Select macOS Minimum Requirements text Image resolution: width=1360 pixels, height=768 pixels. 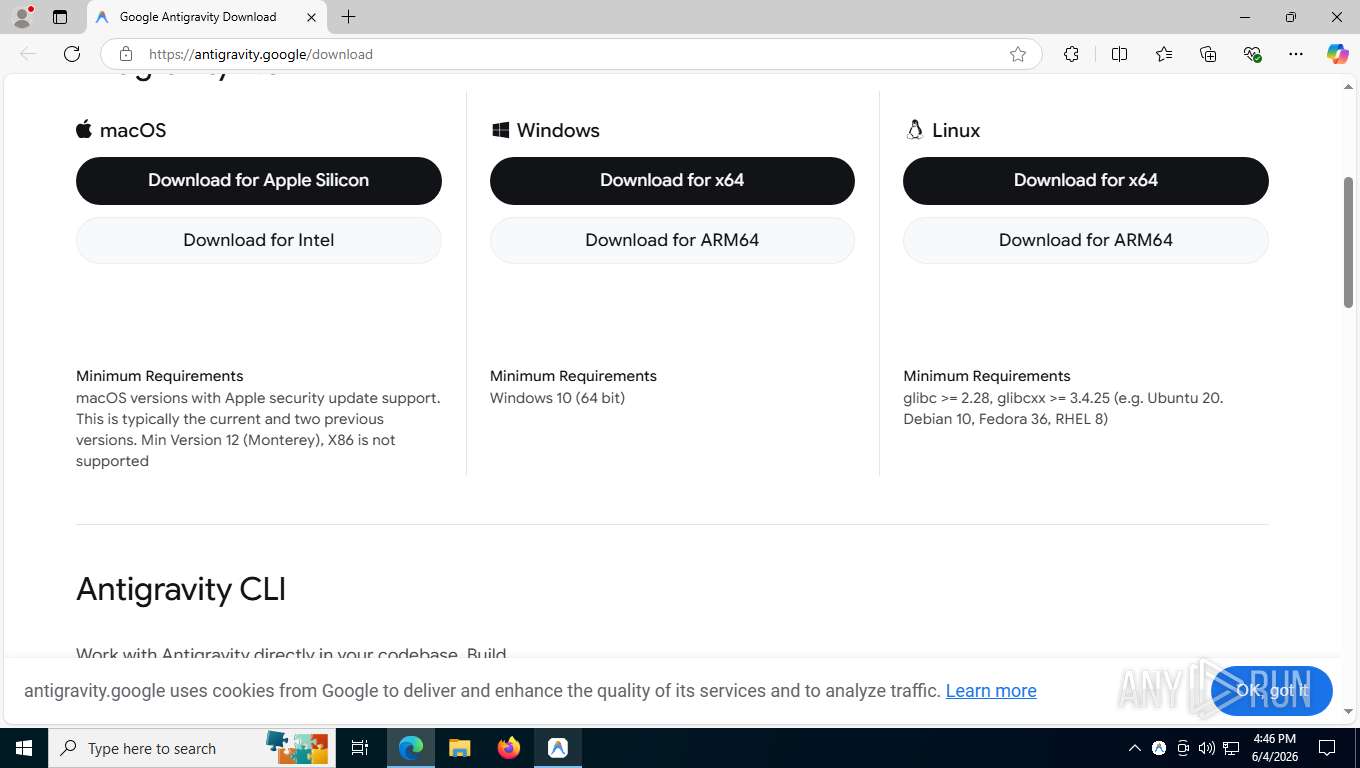tap(160, 376)
